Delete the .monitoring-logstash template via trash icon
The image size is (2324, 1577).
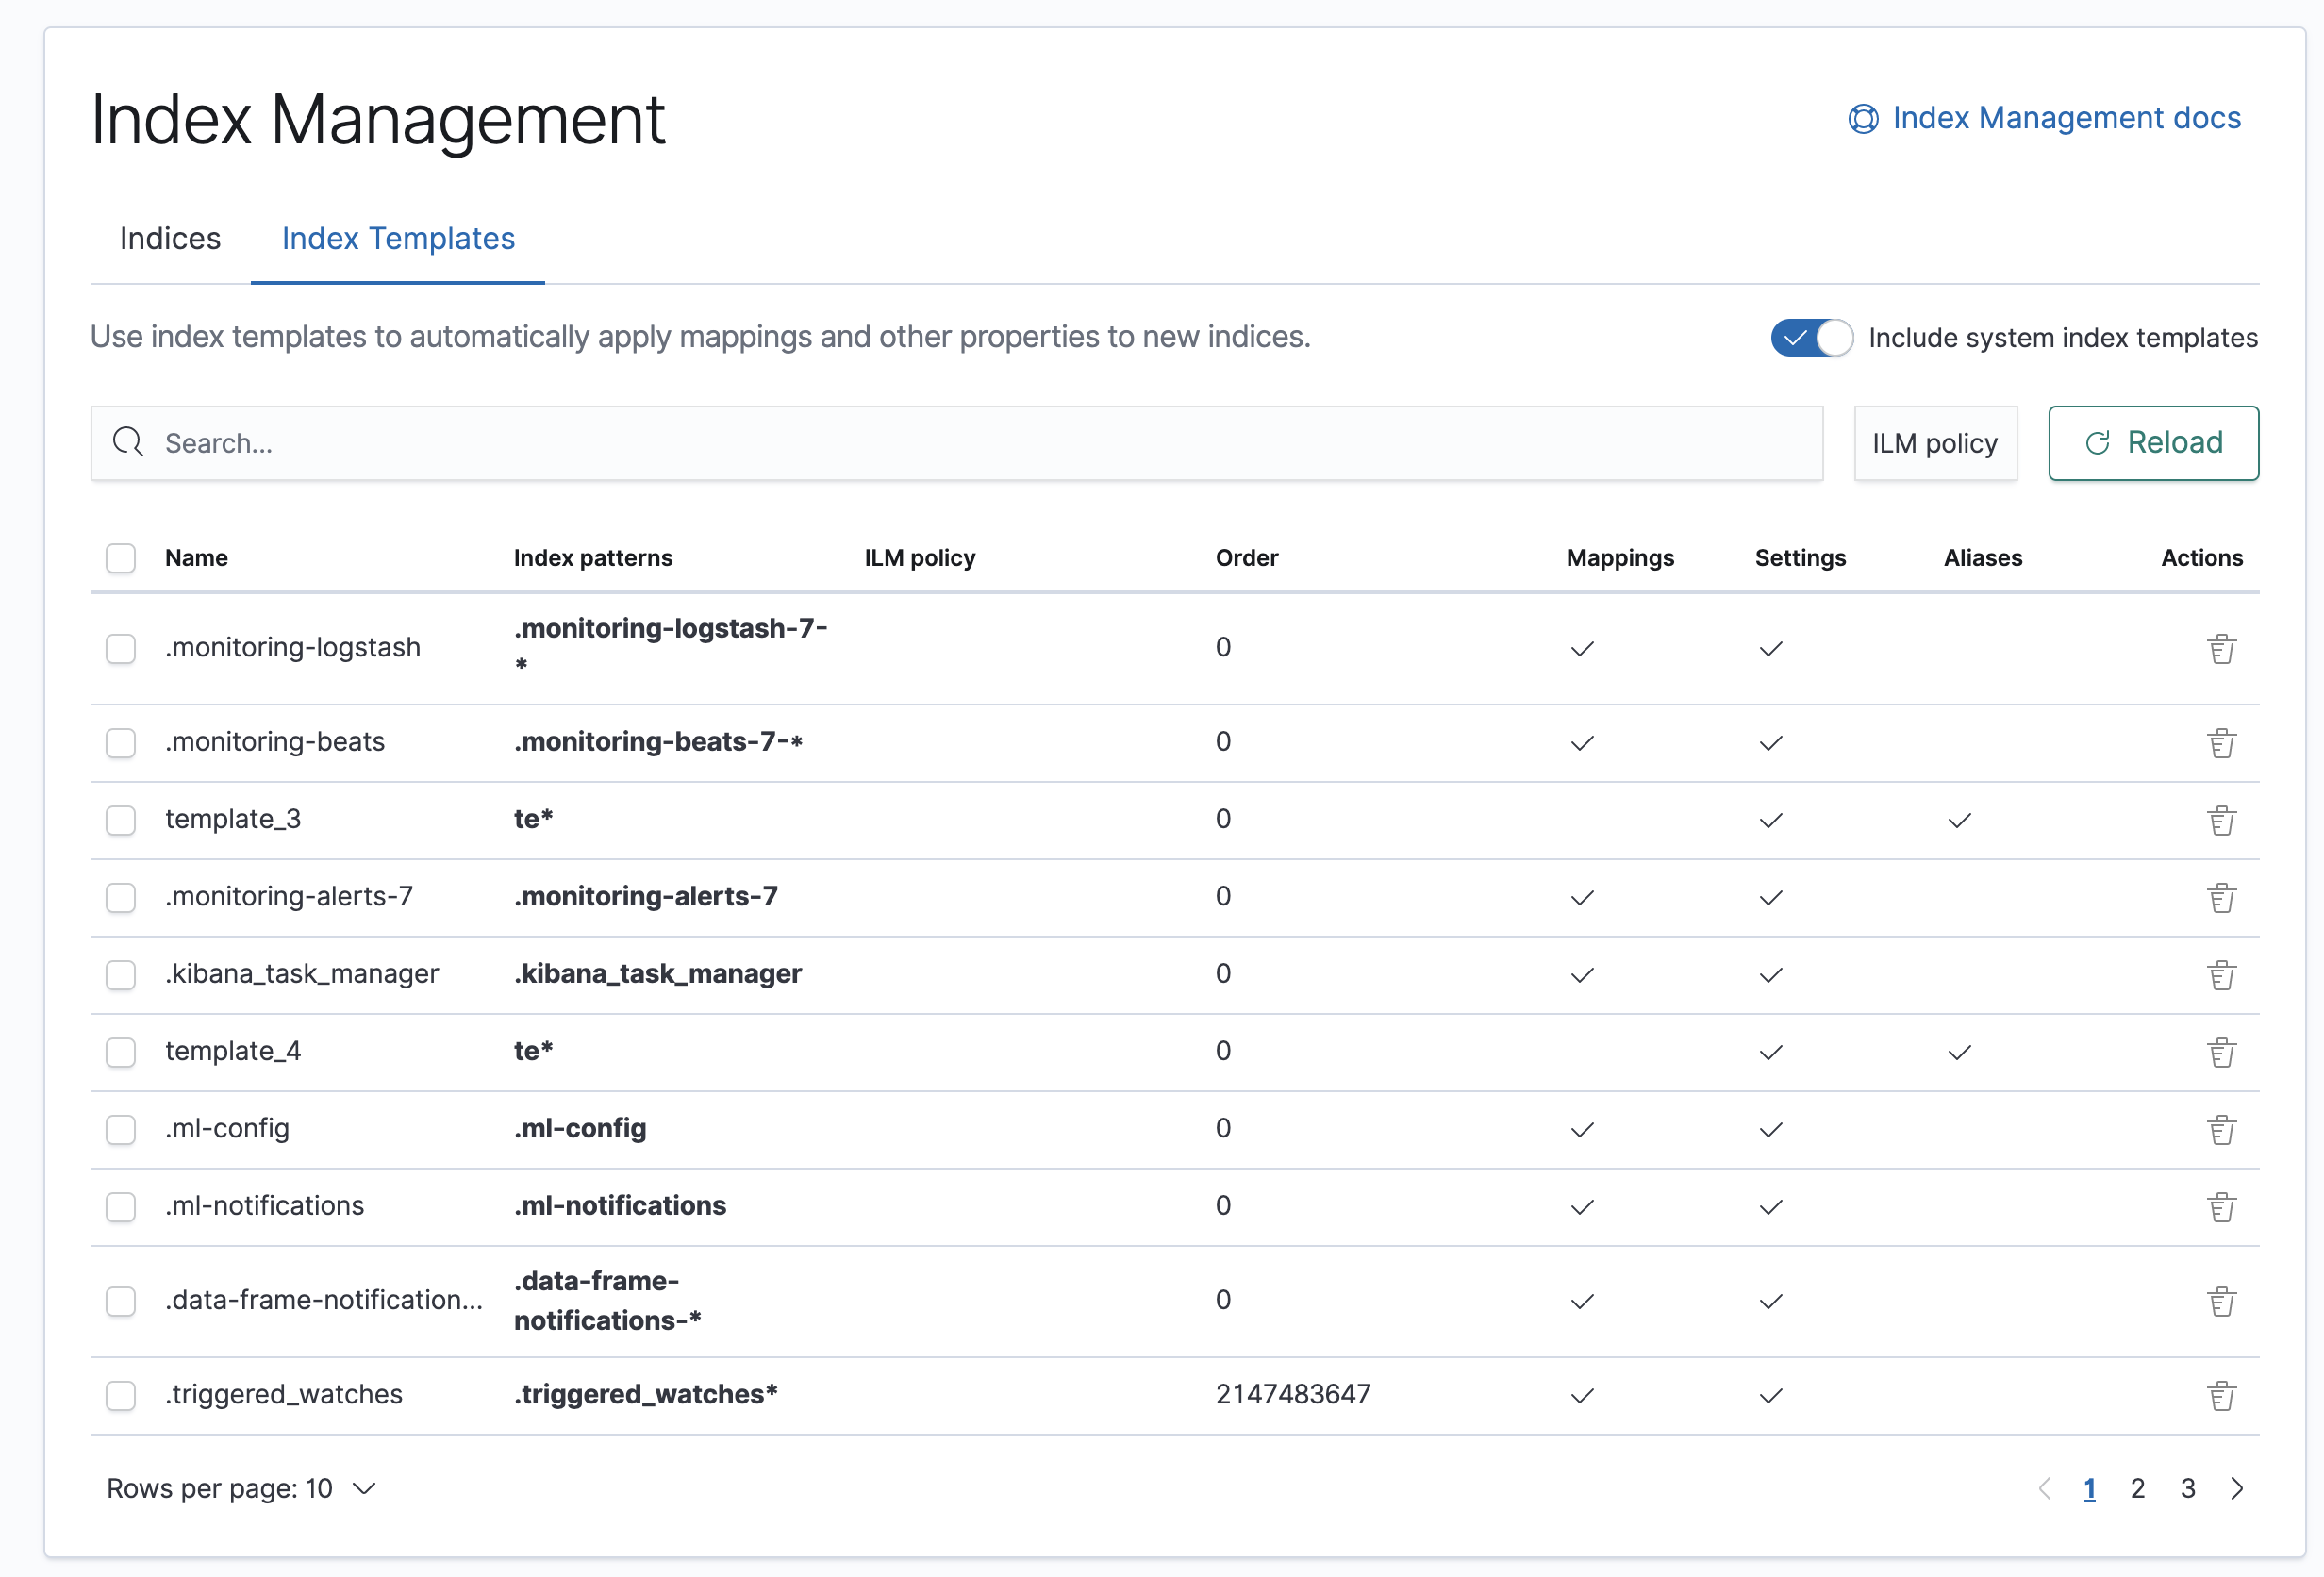[2221, 649]
